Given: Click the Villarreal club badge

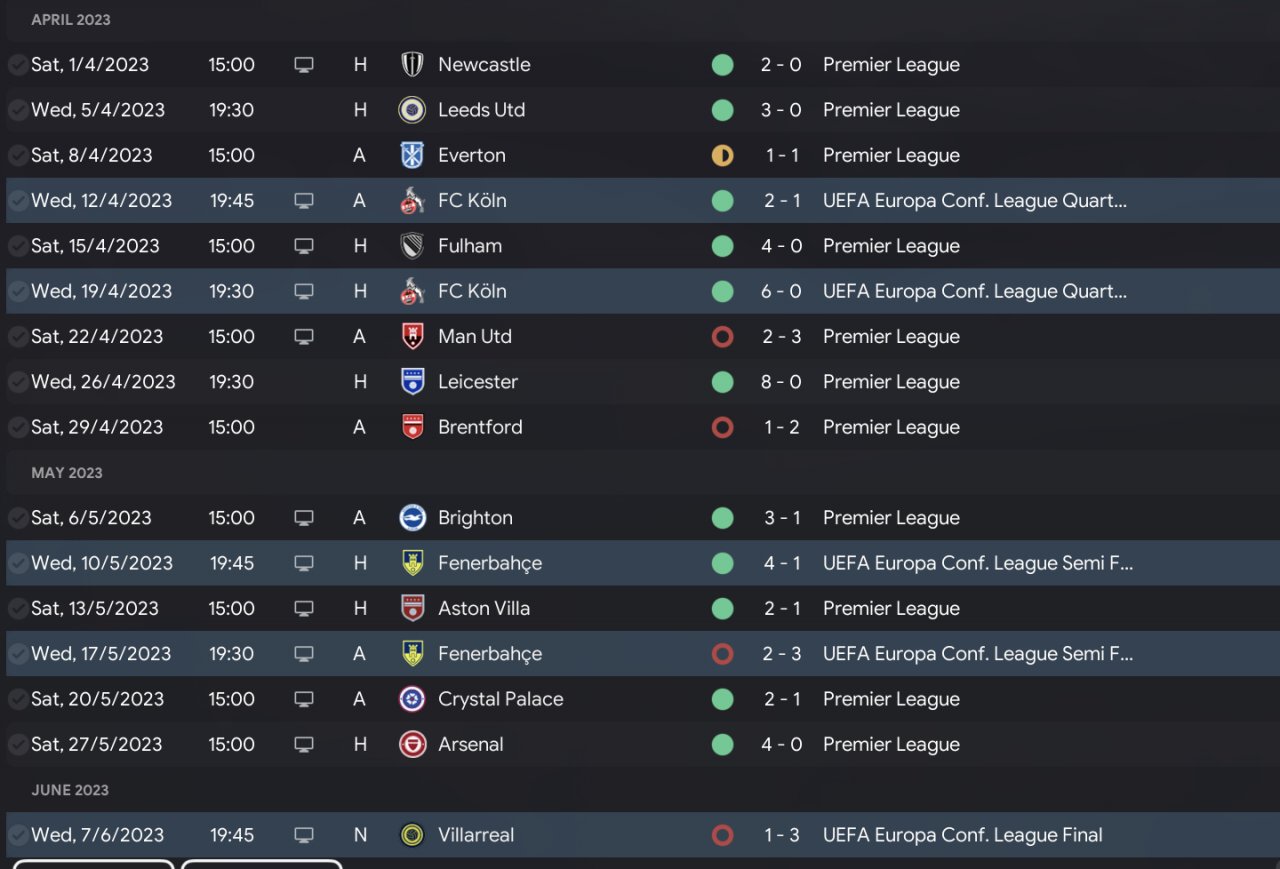Looking at the screenshot, I should (412, 835).
